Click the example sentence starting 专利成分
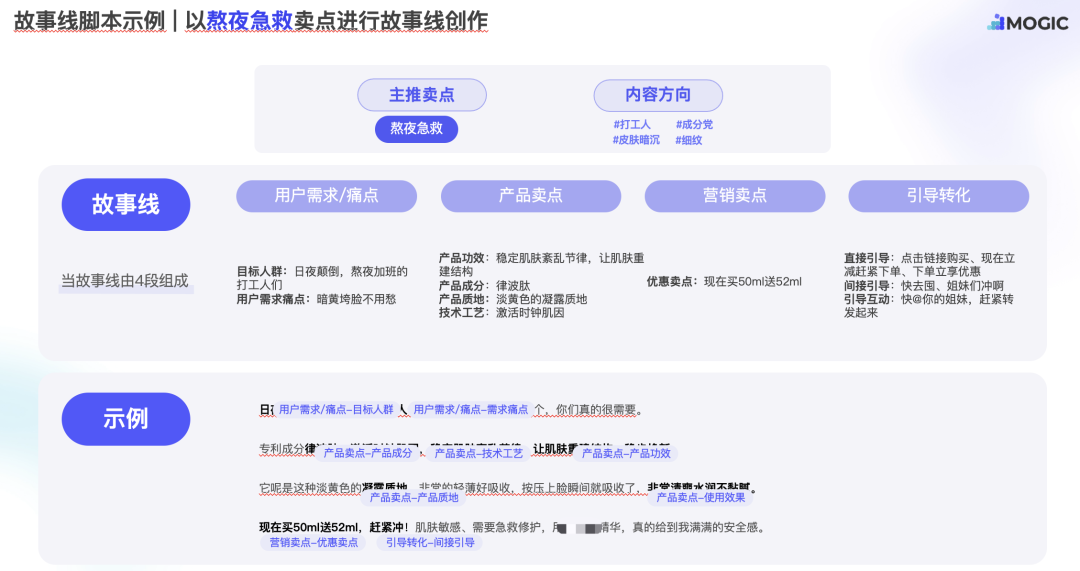Screen dimensions: 1080x571 465,449
